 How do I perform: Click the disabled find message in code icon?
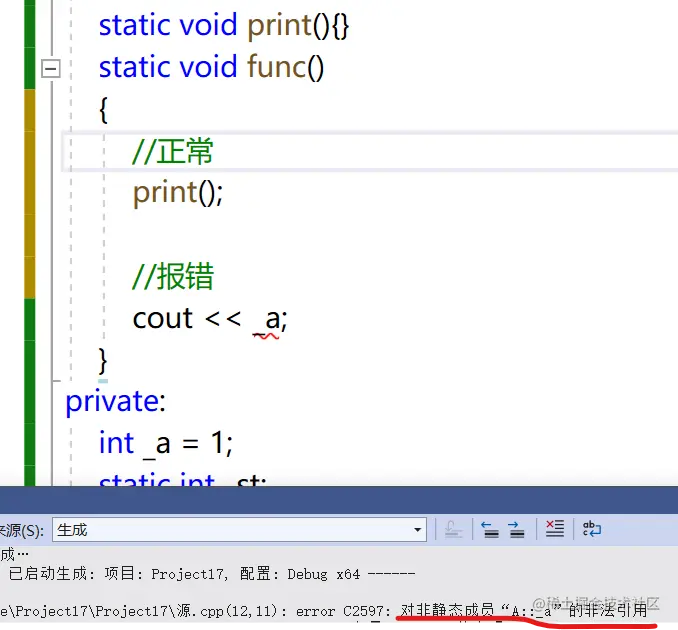coord(453,529)
